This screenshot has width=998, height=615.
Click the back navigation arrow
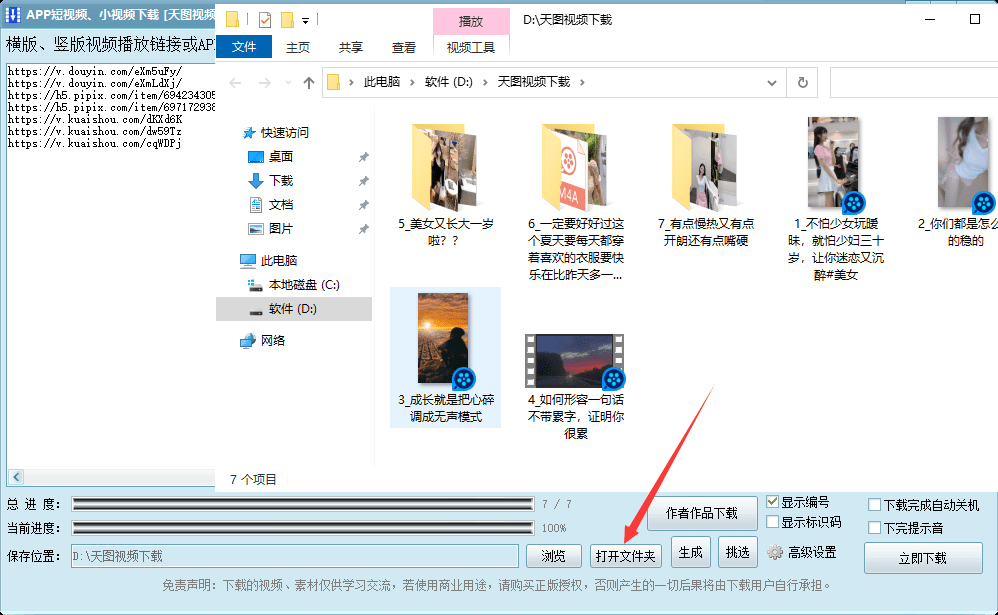click(x=235, y=82)
